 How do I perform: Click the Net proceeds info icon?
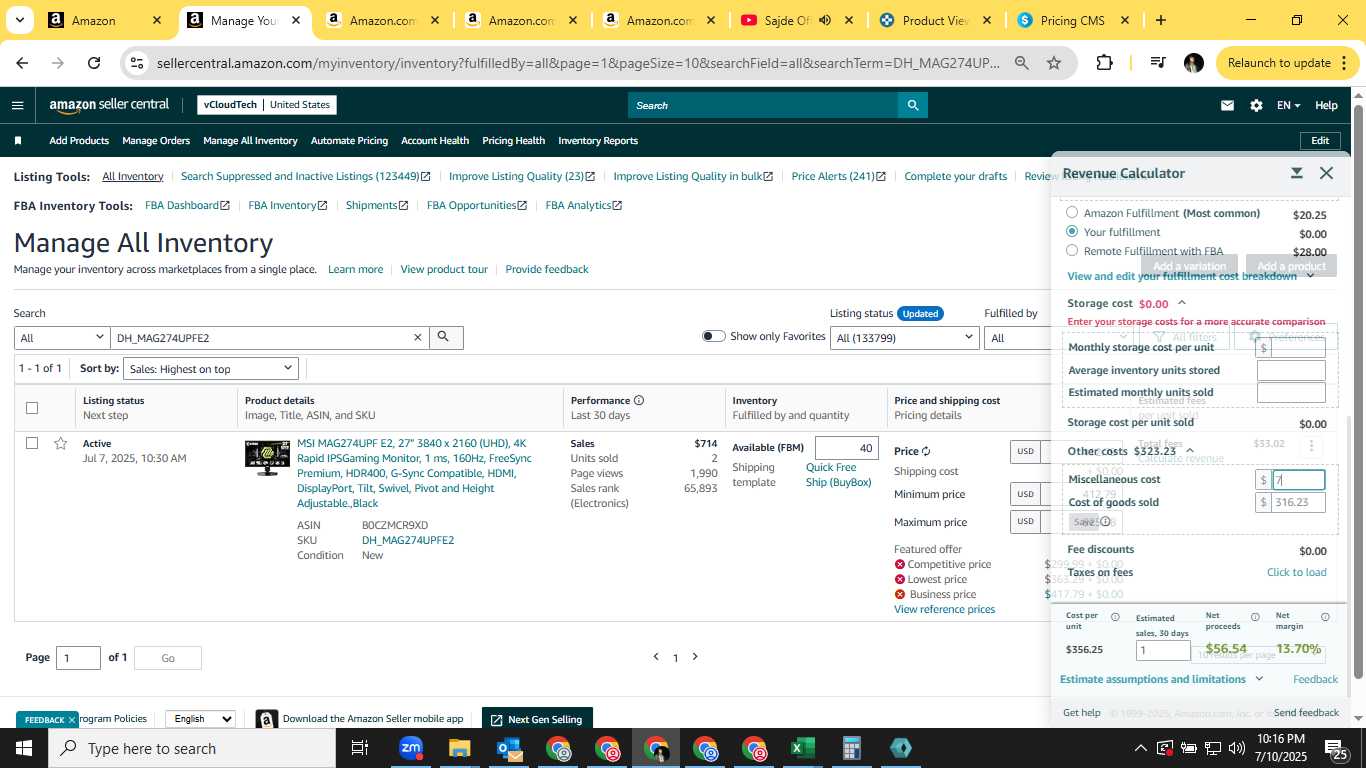point(1255,617)
